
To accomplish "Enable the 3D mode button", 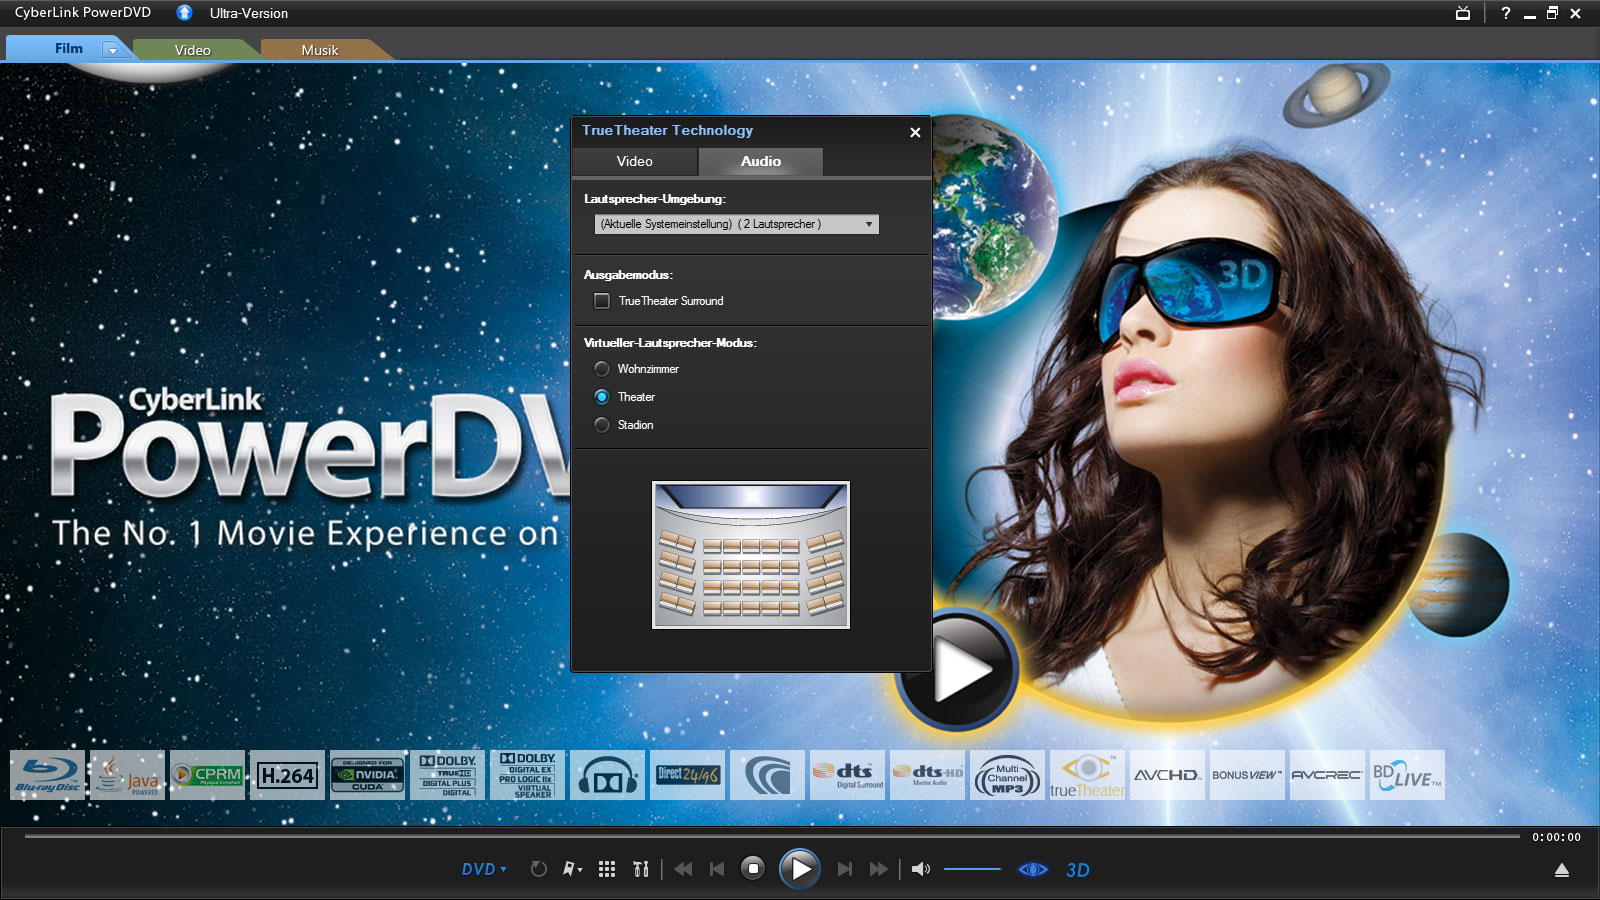I will (x=1078, y=870).
